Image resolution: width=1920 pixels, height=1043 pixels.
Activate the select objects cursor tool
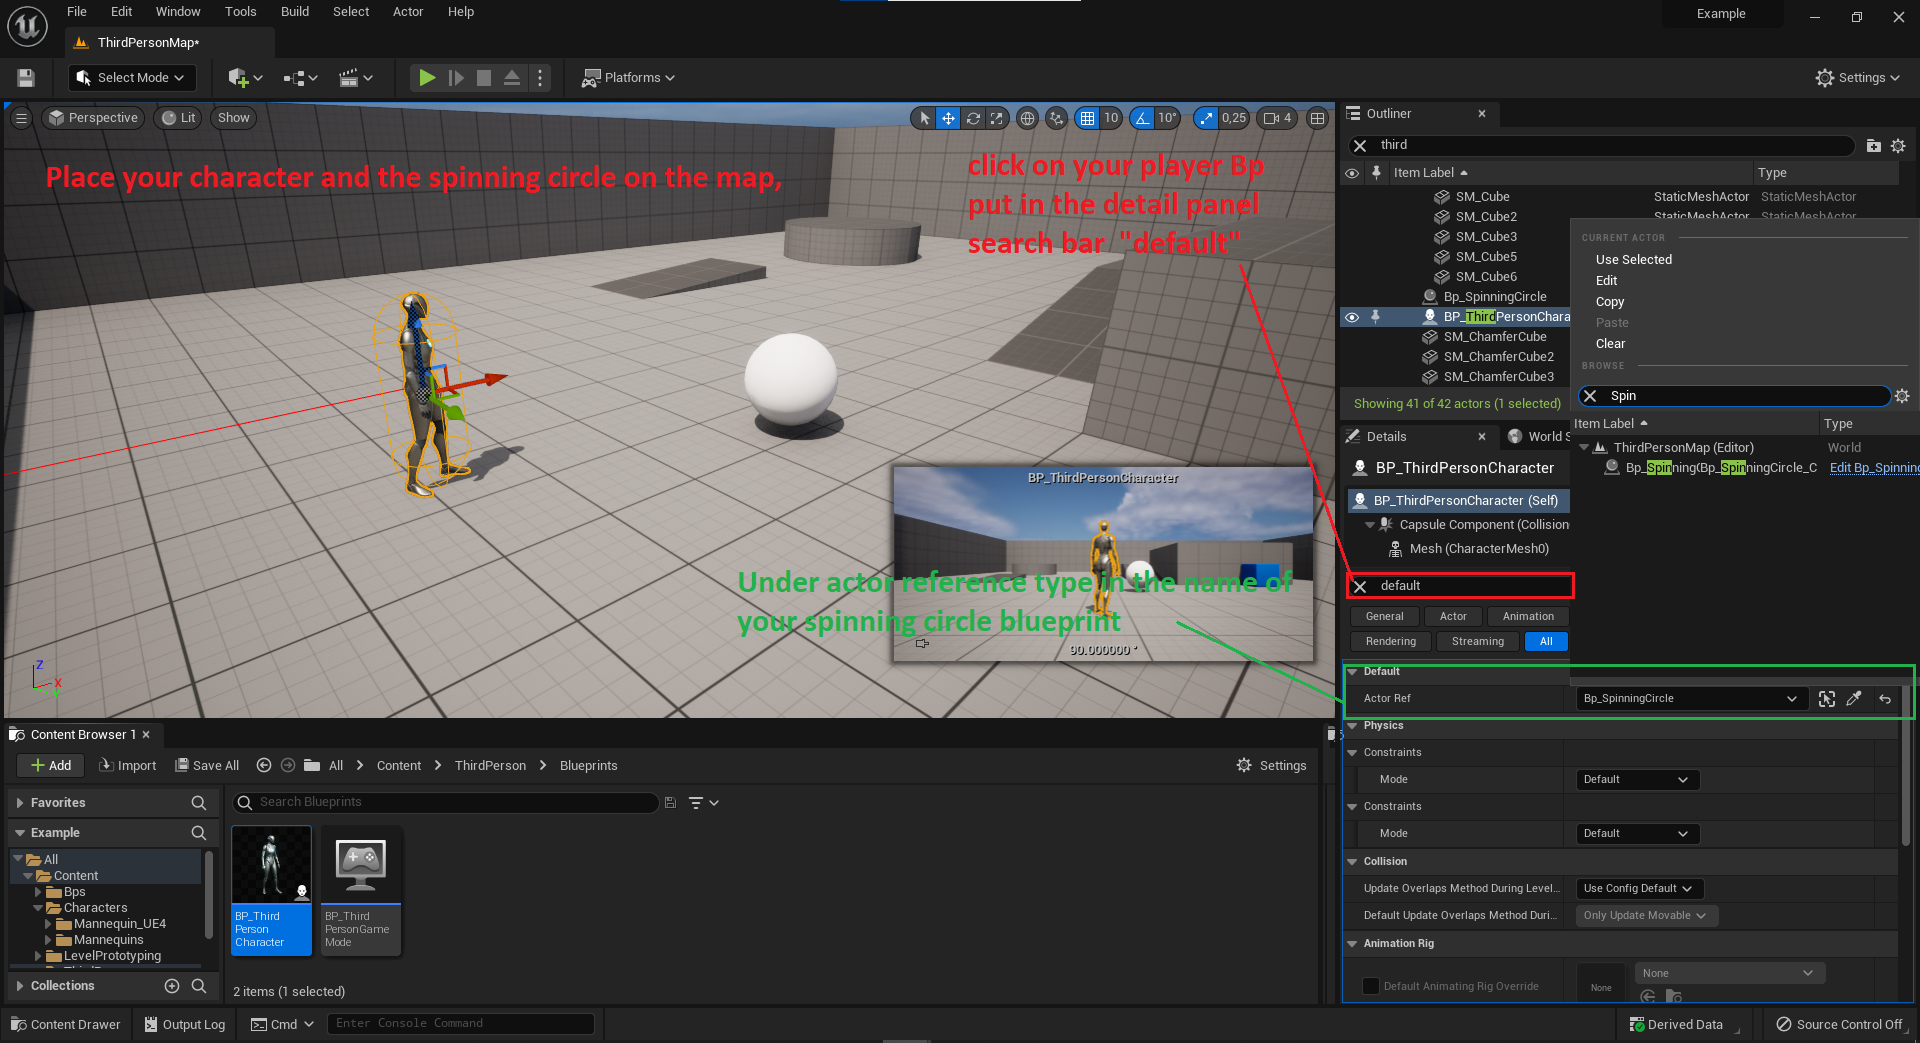[x=924, y=118]
